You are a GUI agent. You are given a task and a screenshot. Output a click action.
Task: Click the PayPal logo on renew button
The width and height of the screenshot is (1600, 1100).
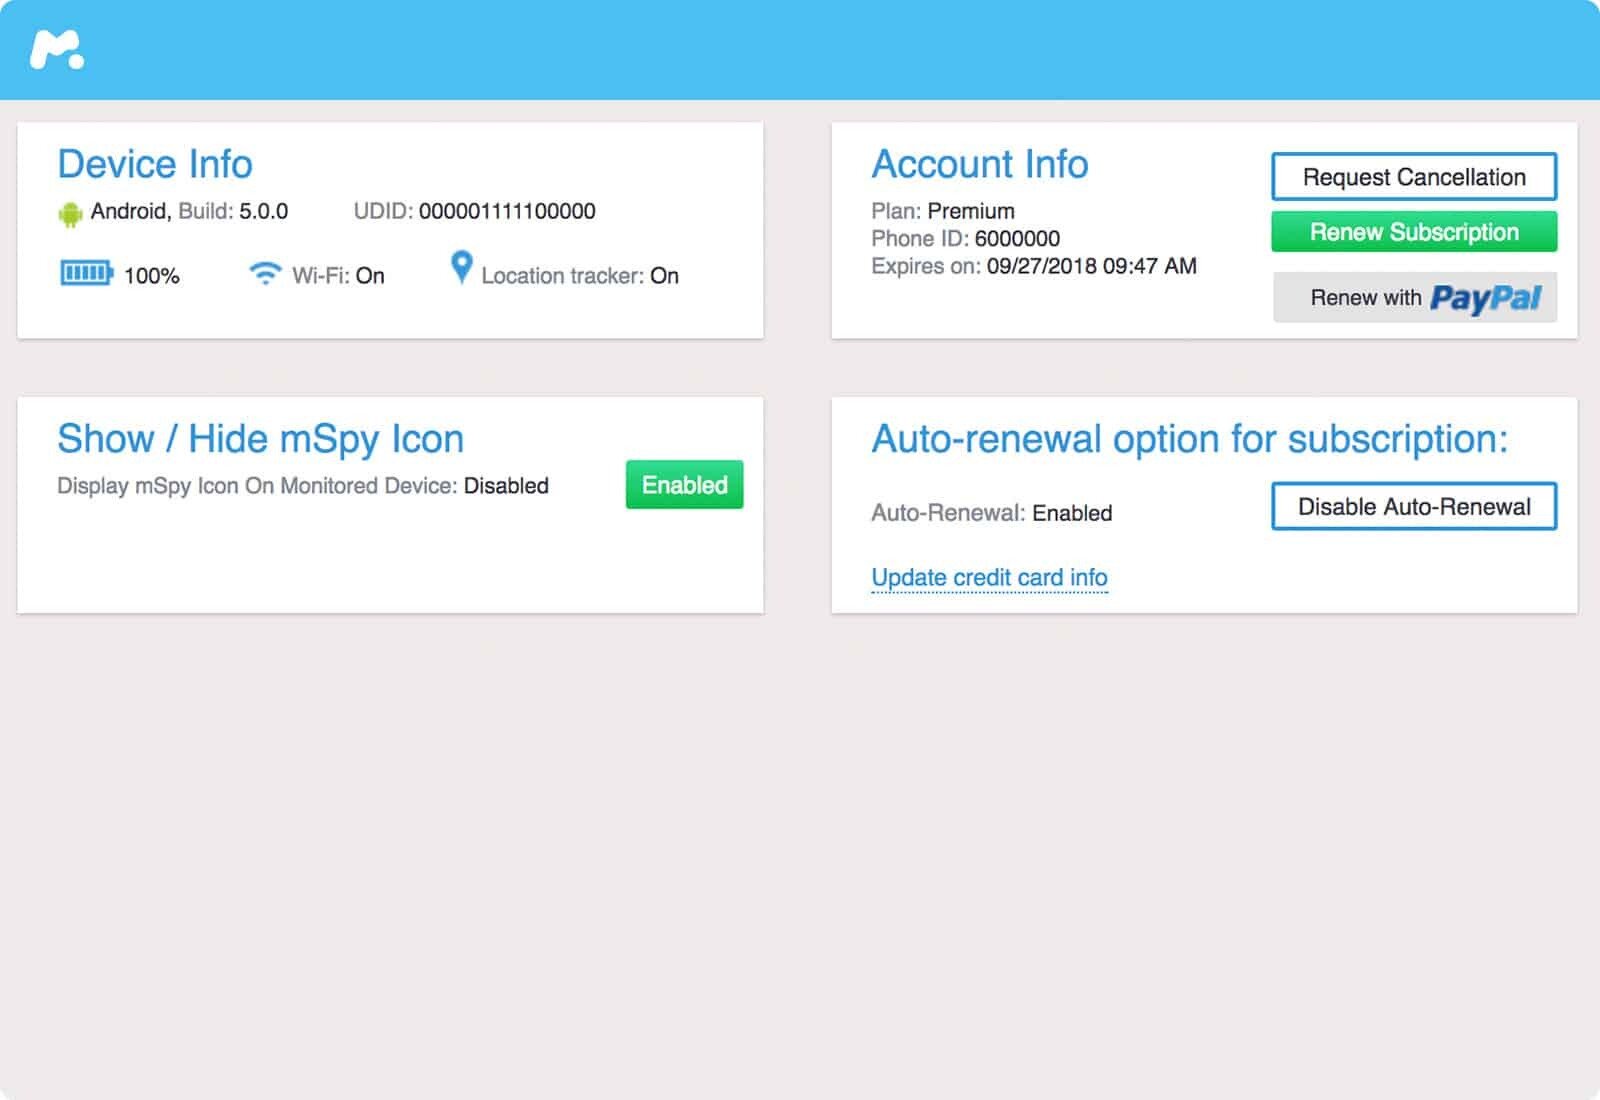1487,299
